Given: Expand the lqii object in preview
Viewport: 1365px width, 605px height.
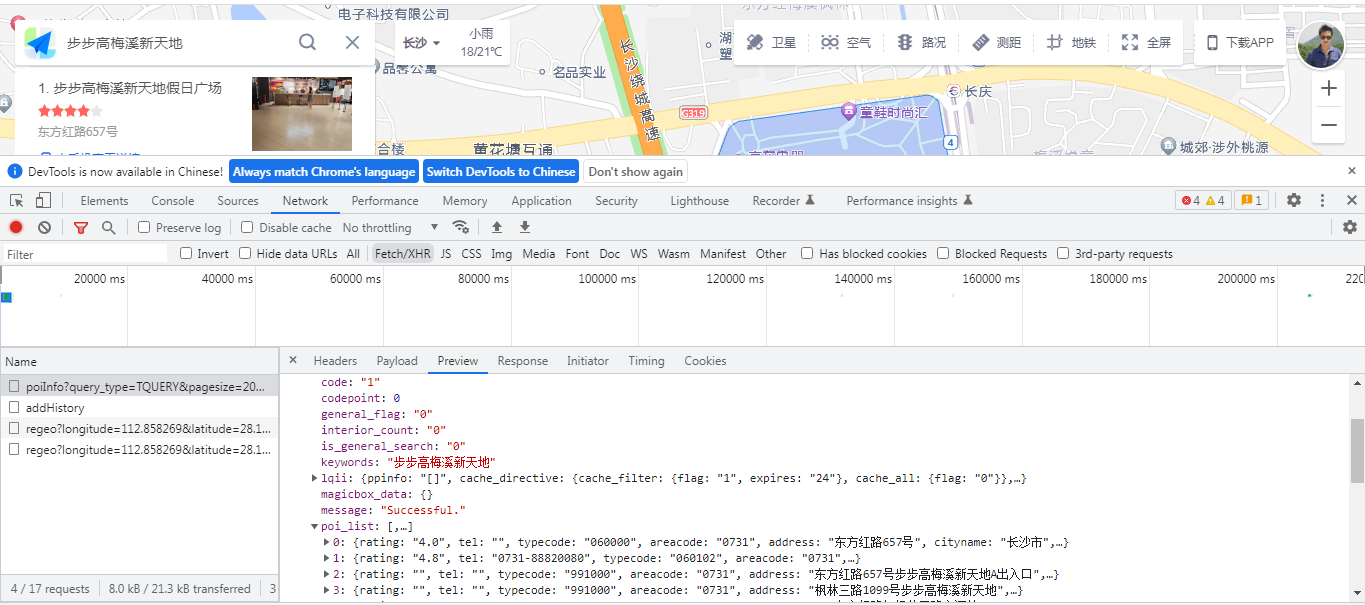Looking at the screenshot, I should (315, 478).
